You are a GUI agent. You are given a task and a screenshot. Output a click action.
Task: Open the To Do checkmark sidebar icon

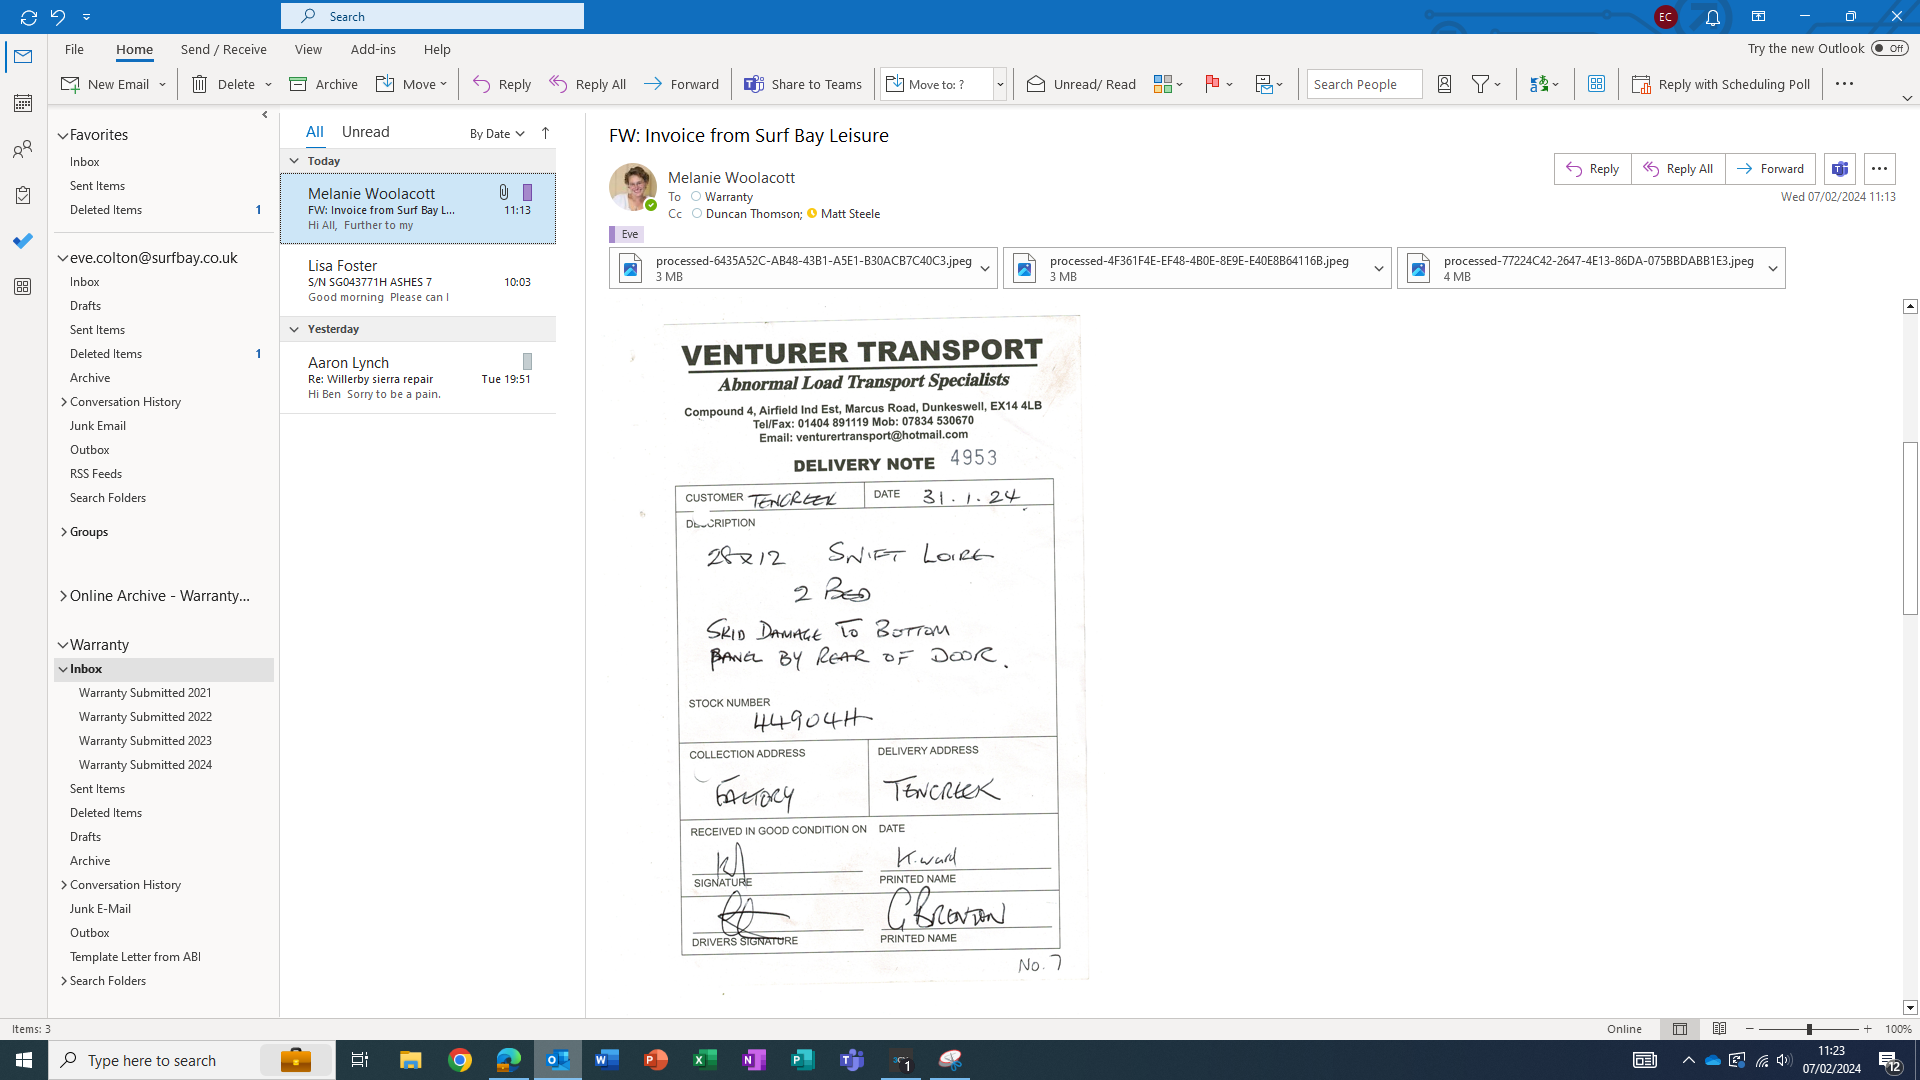[22, 241]
